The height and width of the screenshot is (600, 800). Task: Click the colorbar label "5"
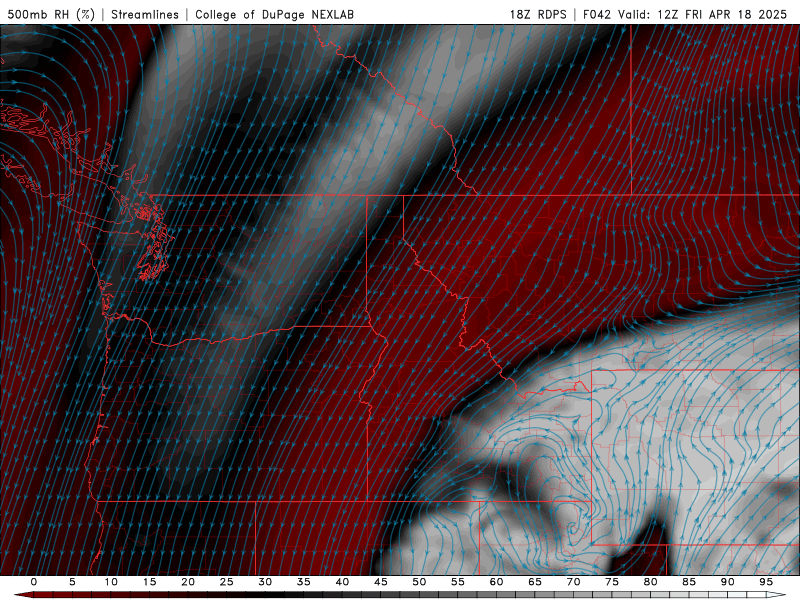tap(72, 582)
